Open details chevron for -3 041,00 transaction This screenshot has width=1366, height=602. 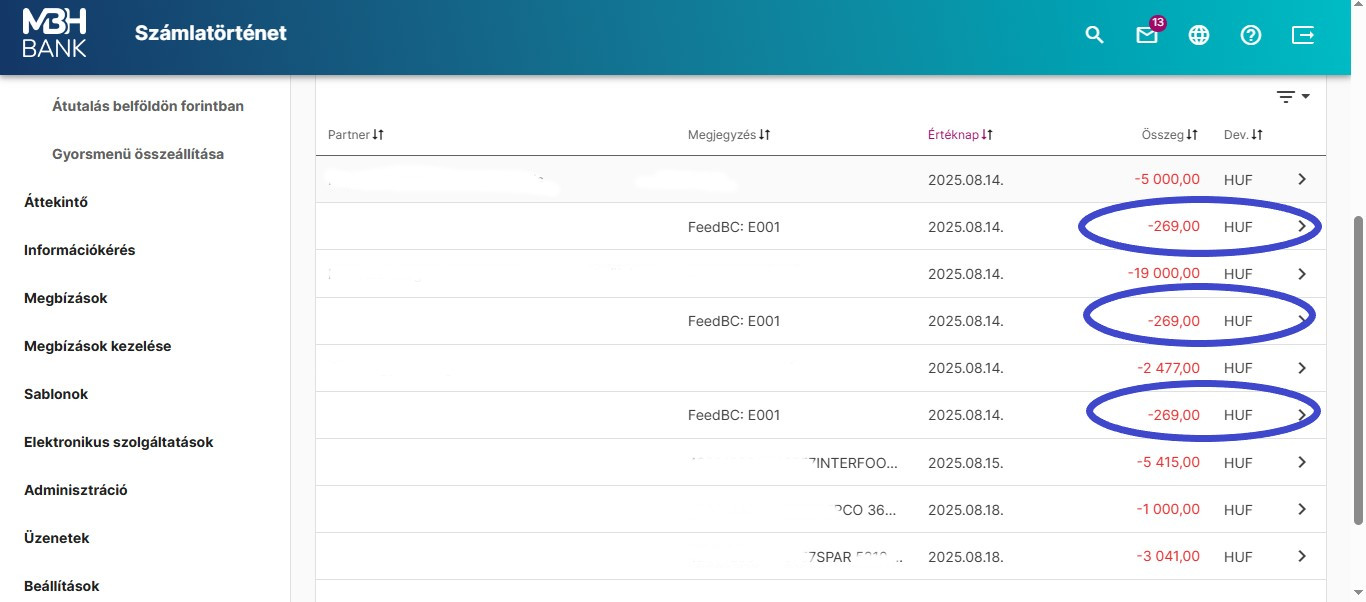click(1301, 556)
